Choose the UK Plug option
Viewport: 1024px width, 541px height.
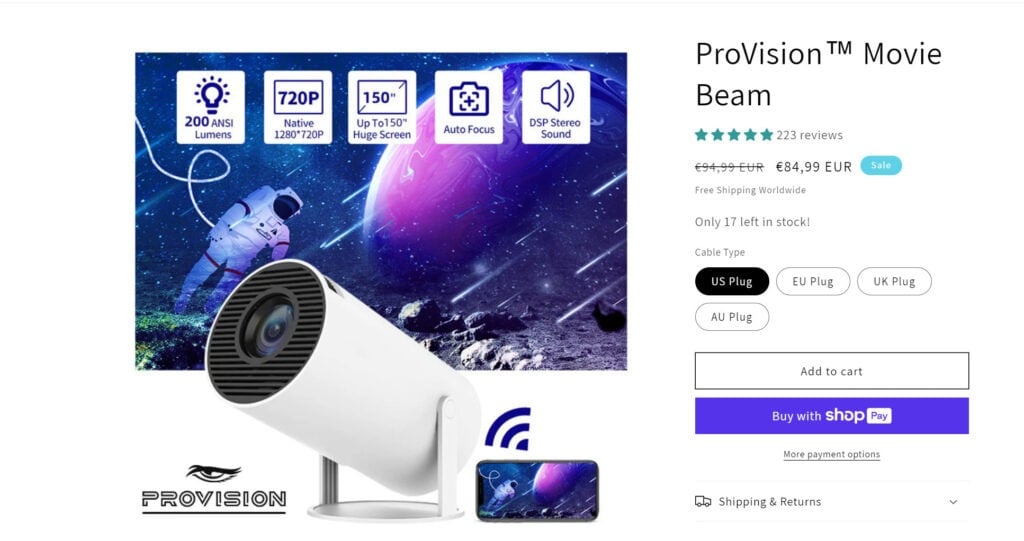point(894,281)
